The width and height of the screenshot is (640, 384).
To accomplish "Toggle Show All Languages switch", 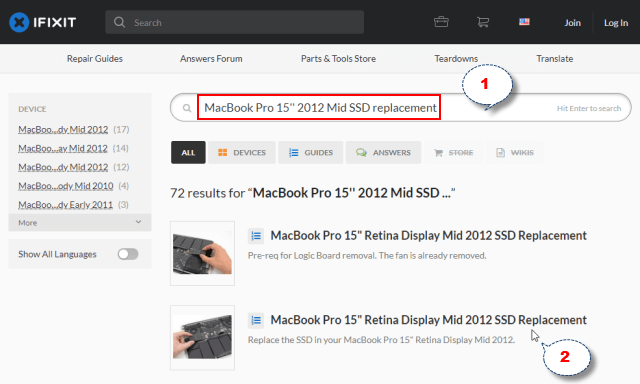I will coord(128,254).
